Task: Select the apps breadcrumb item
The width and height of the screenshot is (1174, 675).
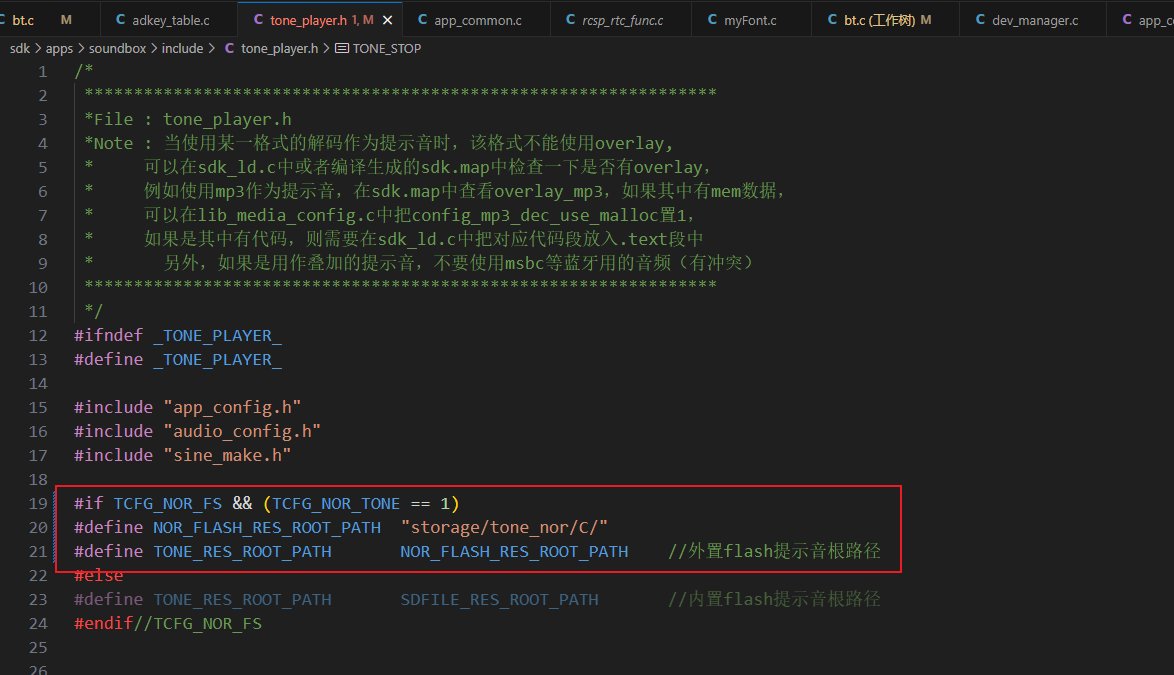Action: coord(59,49)
